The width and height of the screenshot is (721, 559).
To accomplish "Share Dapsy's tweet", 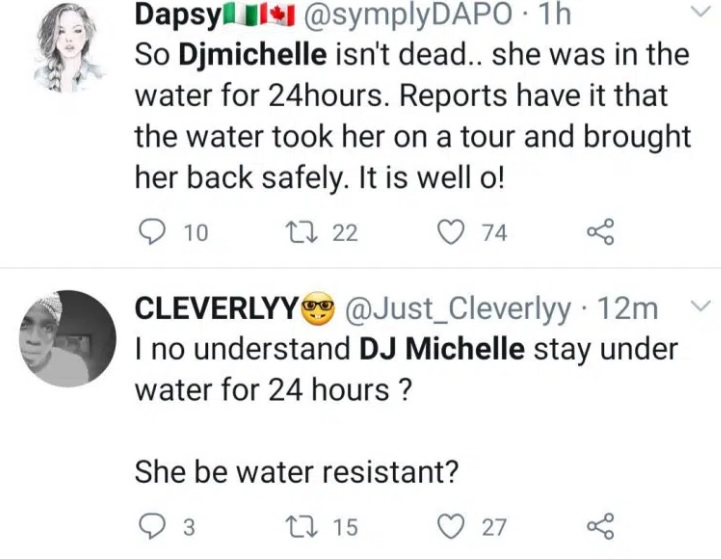I will (x=599, y=233).
